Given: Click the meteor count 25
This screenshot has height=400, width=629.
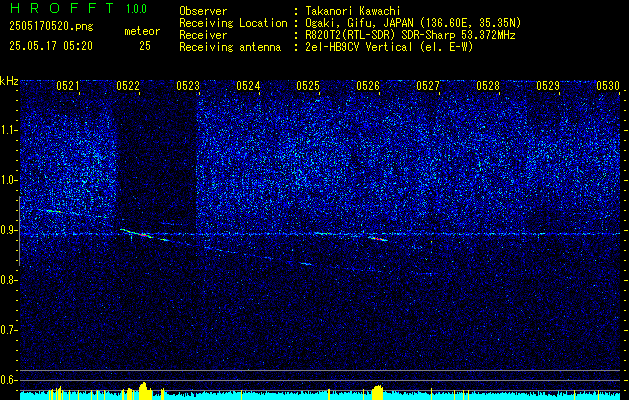Looking at the screenshot, I should [x=145, y=46].
